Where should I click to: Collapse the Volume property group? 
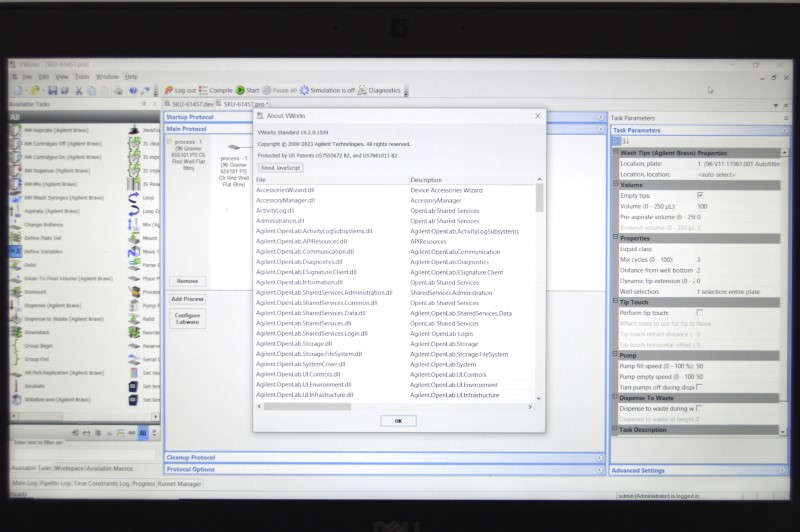(x=615, y=184)
